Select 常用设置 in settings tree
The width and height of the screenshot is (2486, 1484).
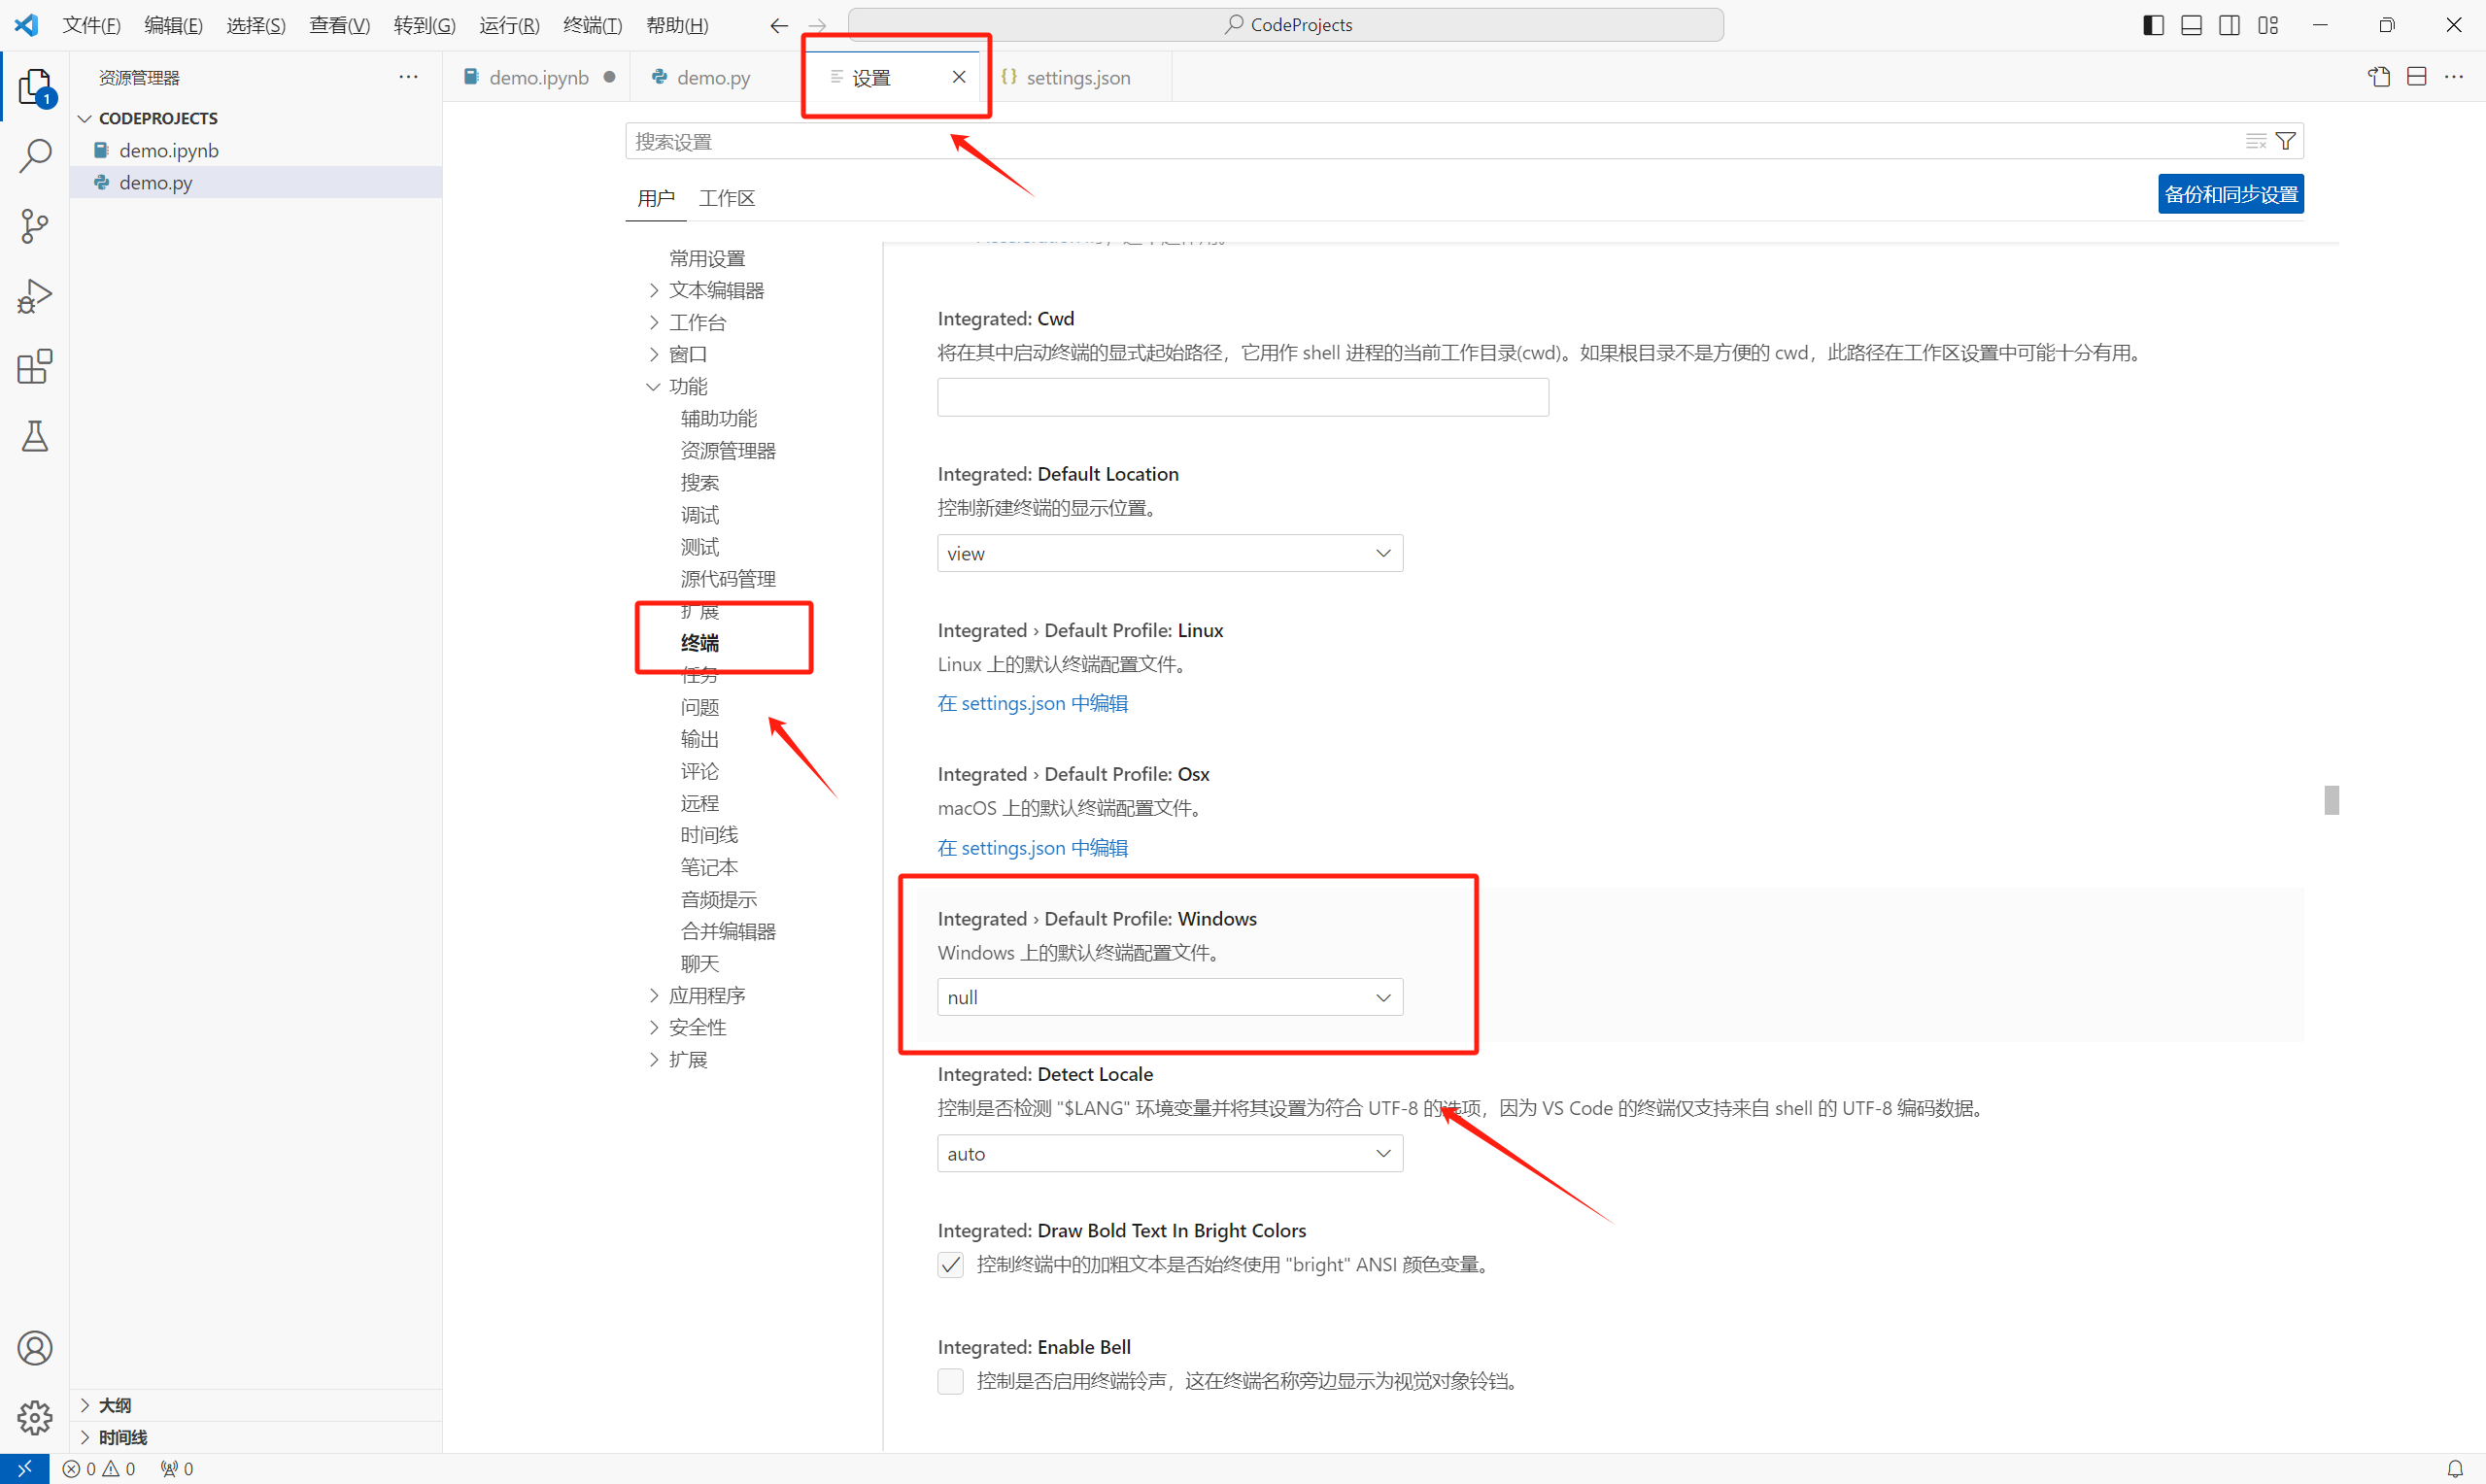coord(707,258)
